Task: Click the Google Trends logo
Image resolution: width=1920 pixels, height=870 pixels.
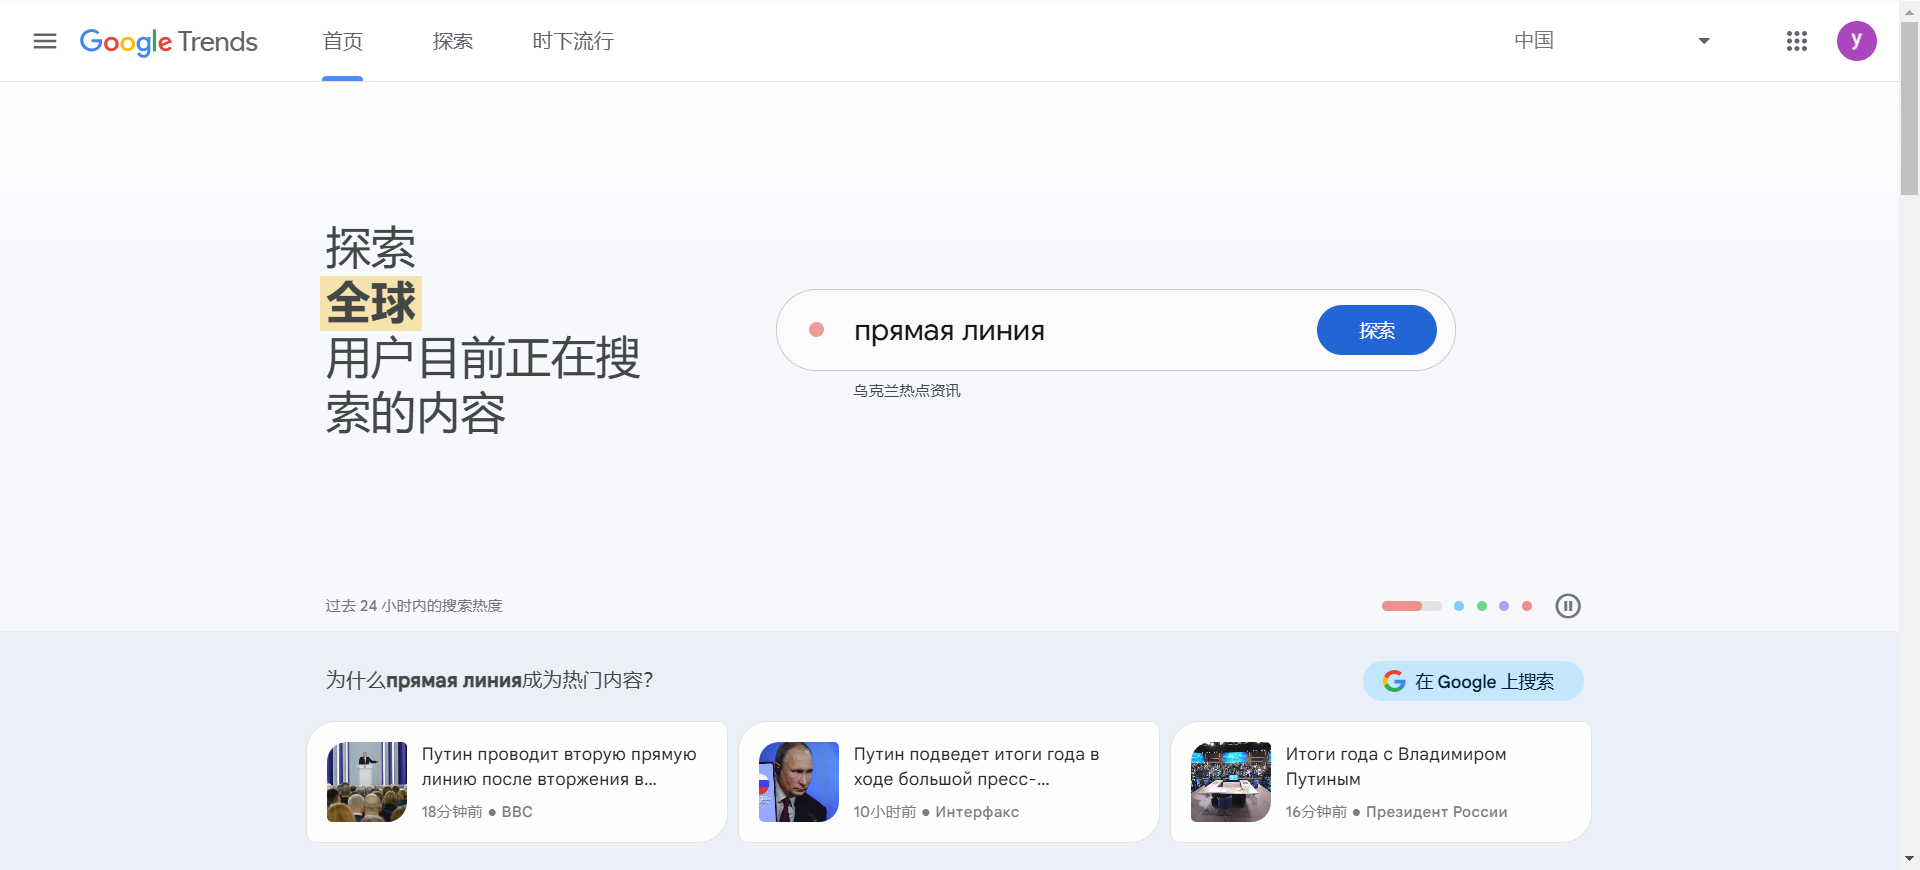Action: click(169, 41)
